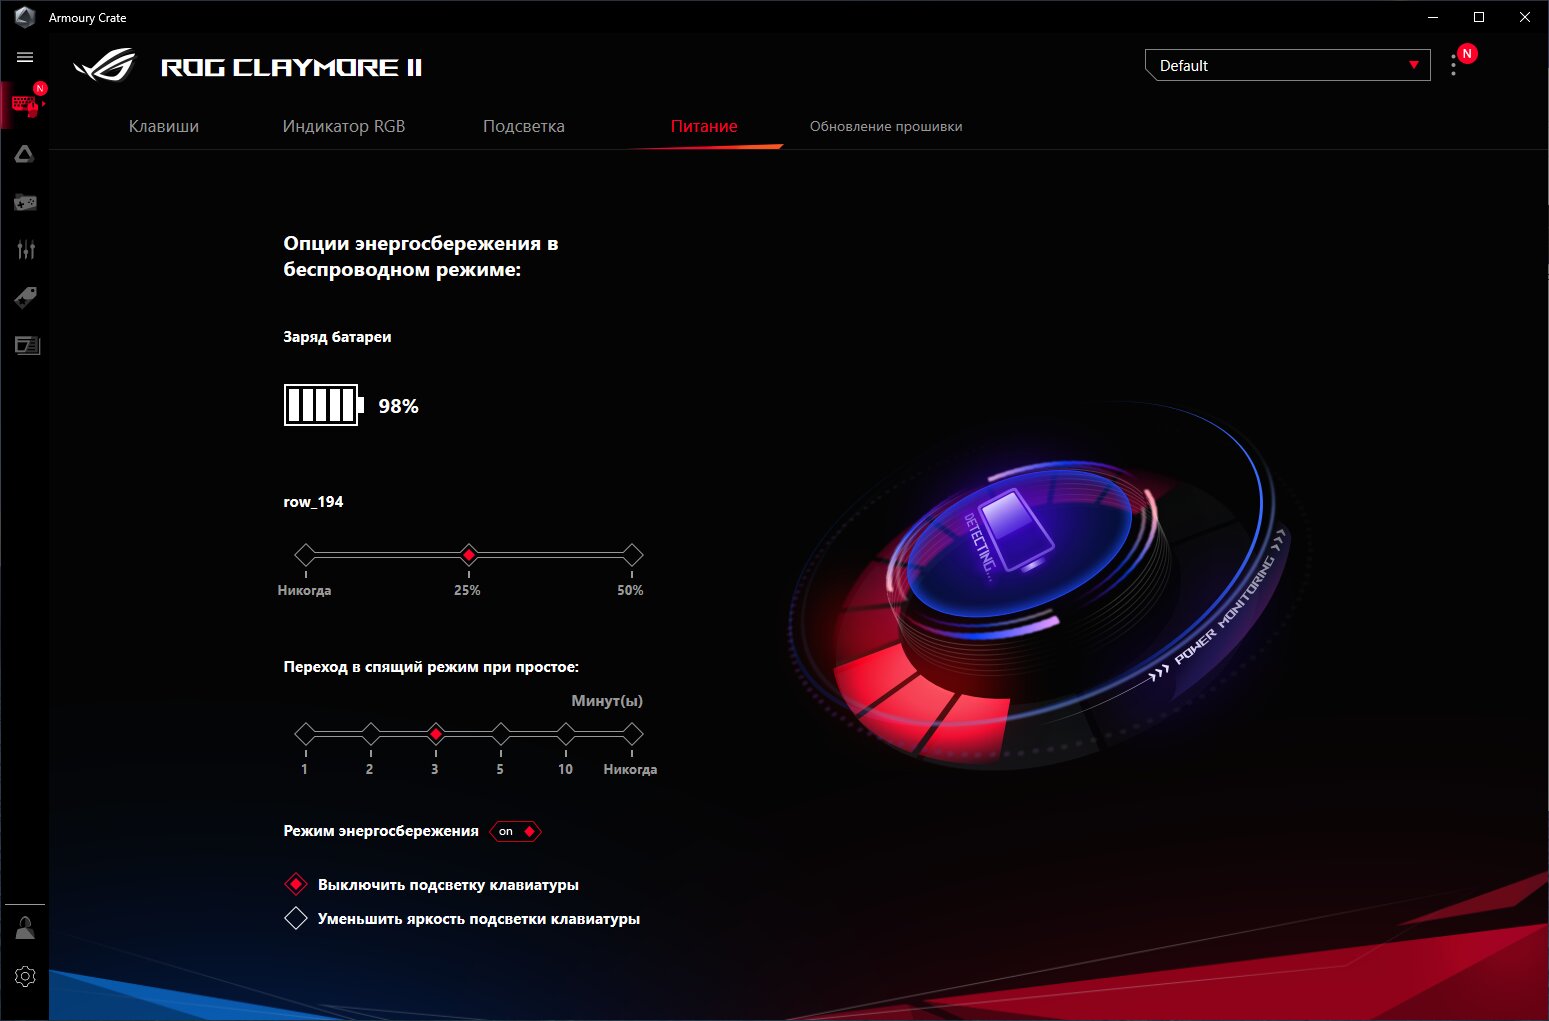Click the row_194 label
The image size is (1549, 1021).
click(x=313, y=502)
